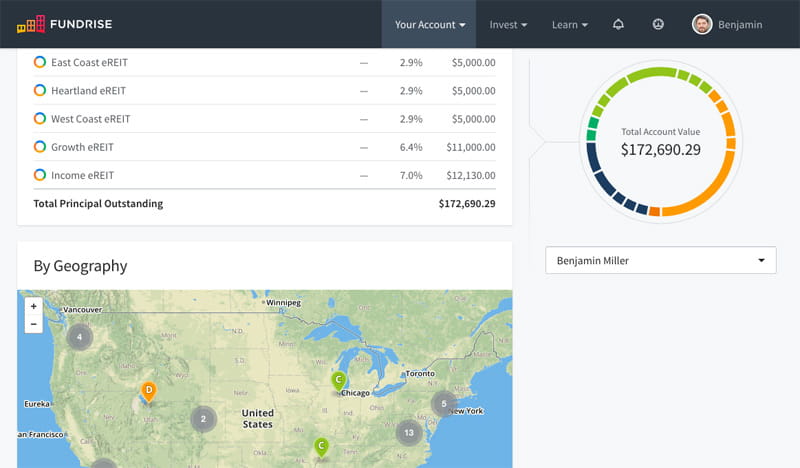Zoom out on the map
The height and width of the screenshot is (468, 800).
click(x=33, y=324)
